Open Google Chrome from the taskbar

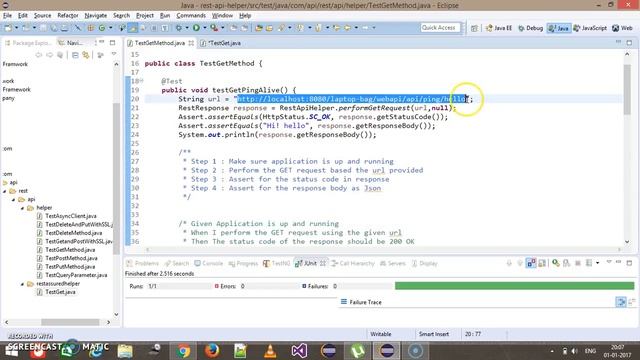[184, 350]
